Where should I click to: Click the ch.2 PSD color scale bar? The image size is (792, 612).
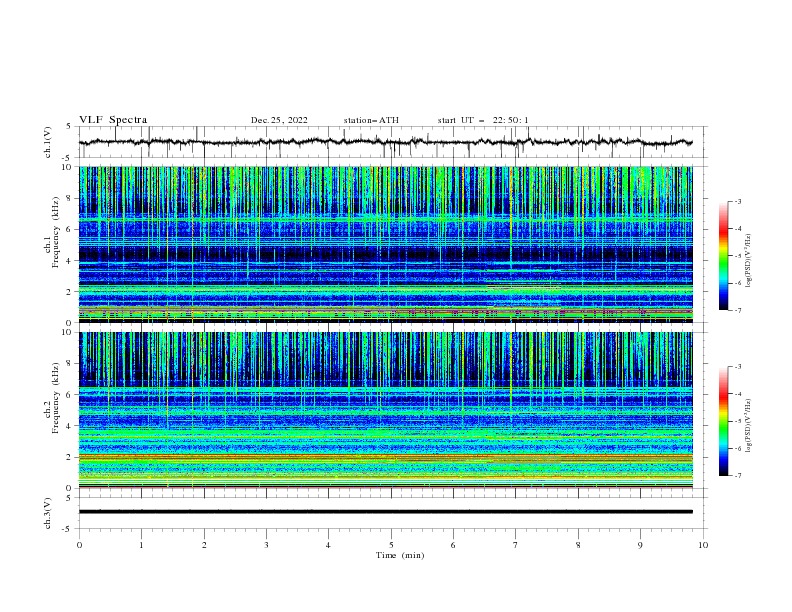[x=723, y=421]
